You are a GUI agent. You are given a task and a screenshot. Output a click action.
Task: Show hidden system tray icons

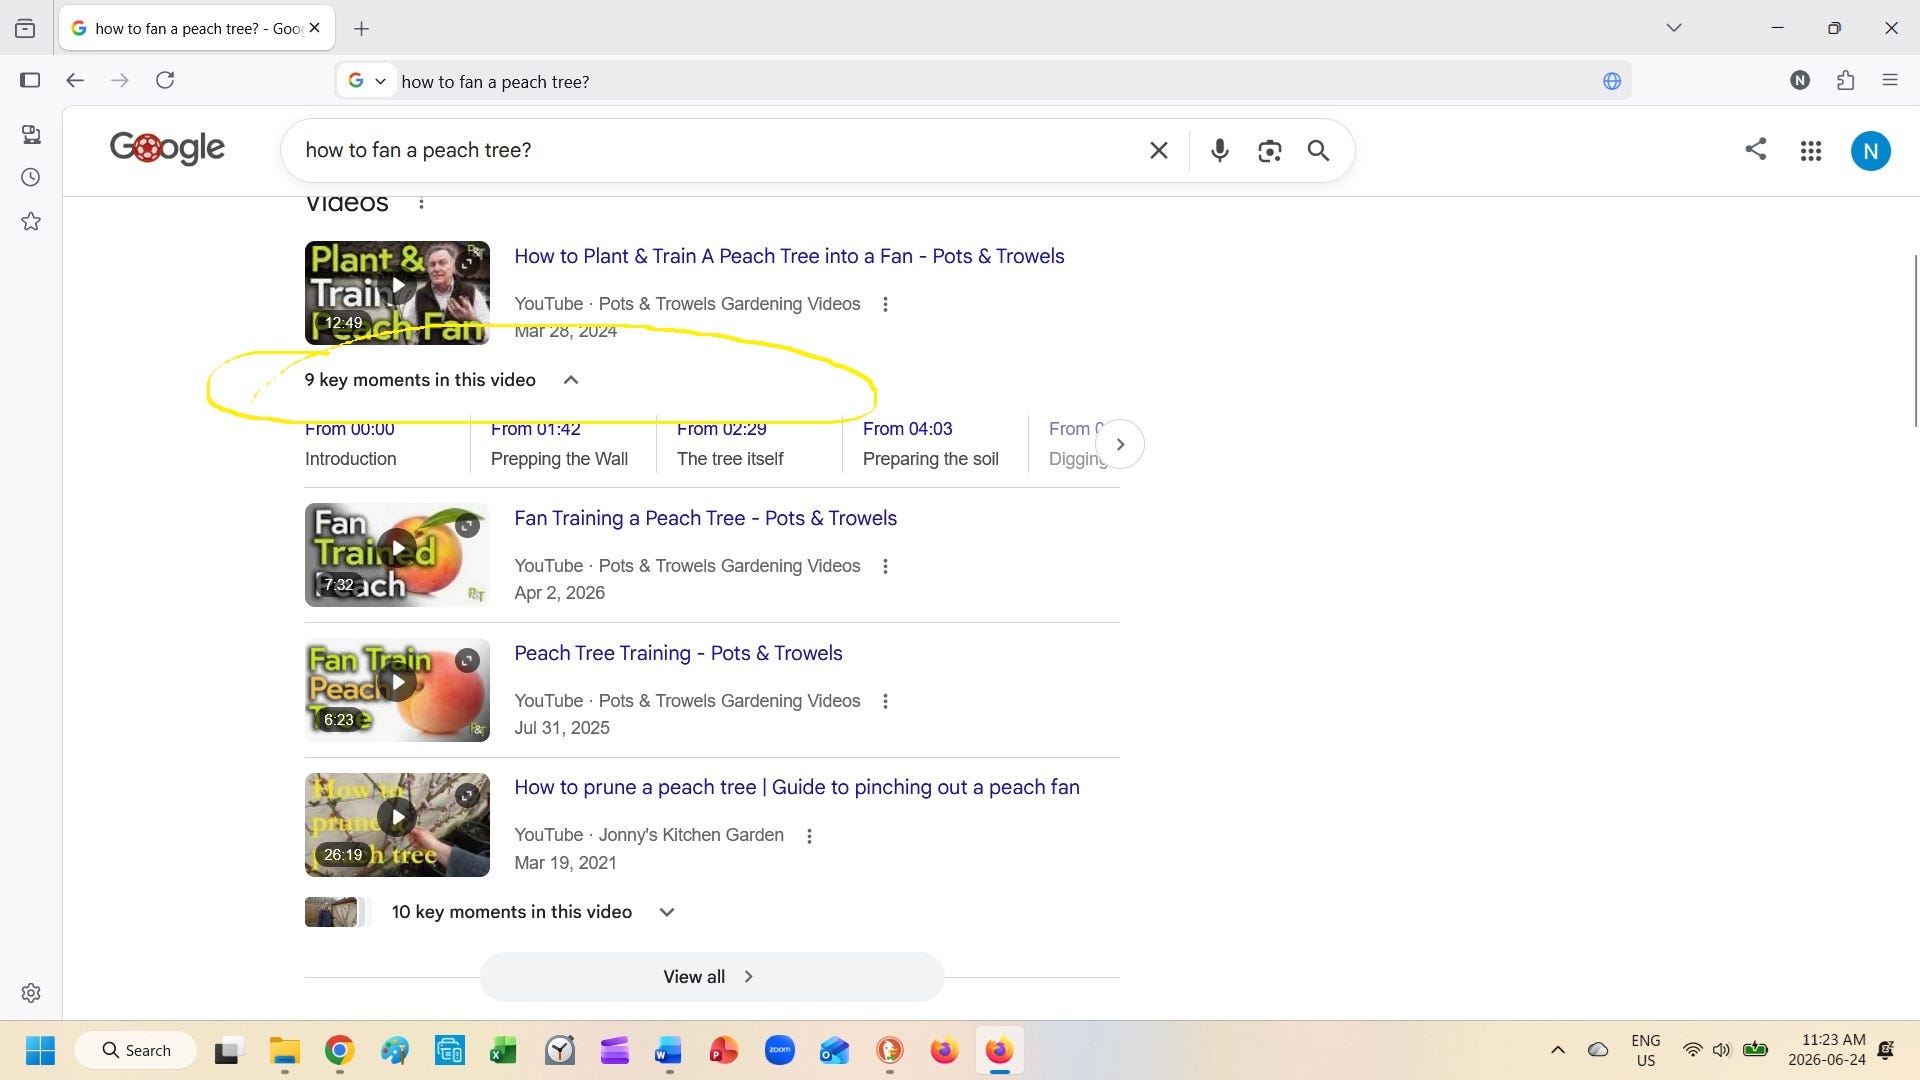[x=1558, y=1050]
